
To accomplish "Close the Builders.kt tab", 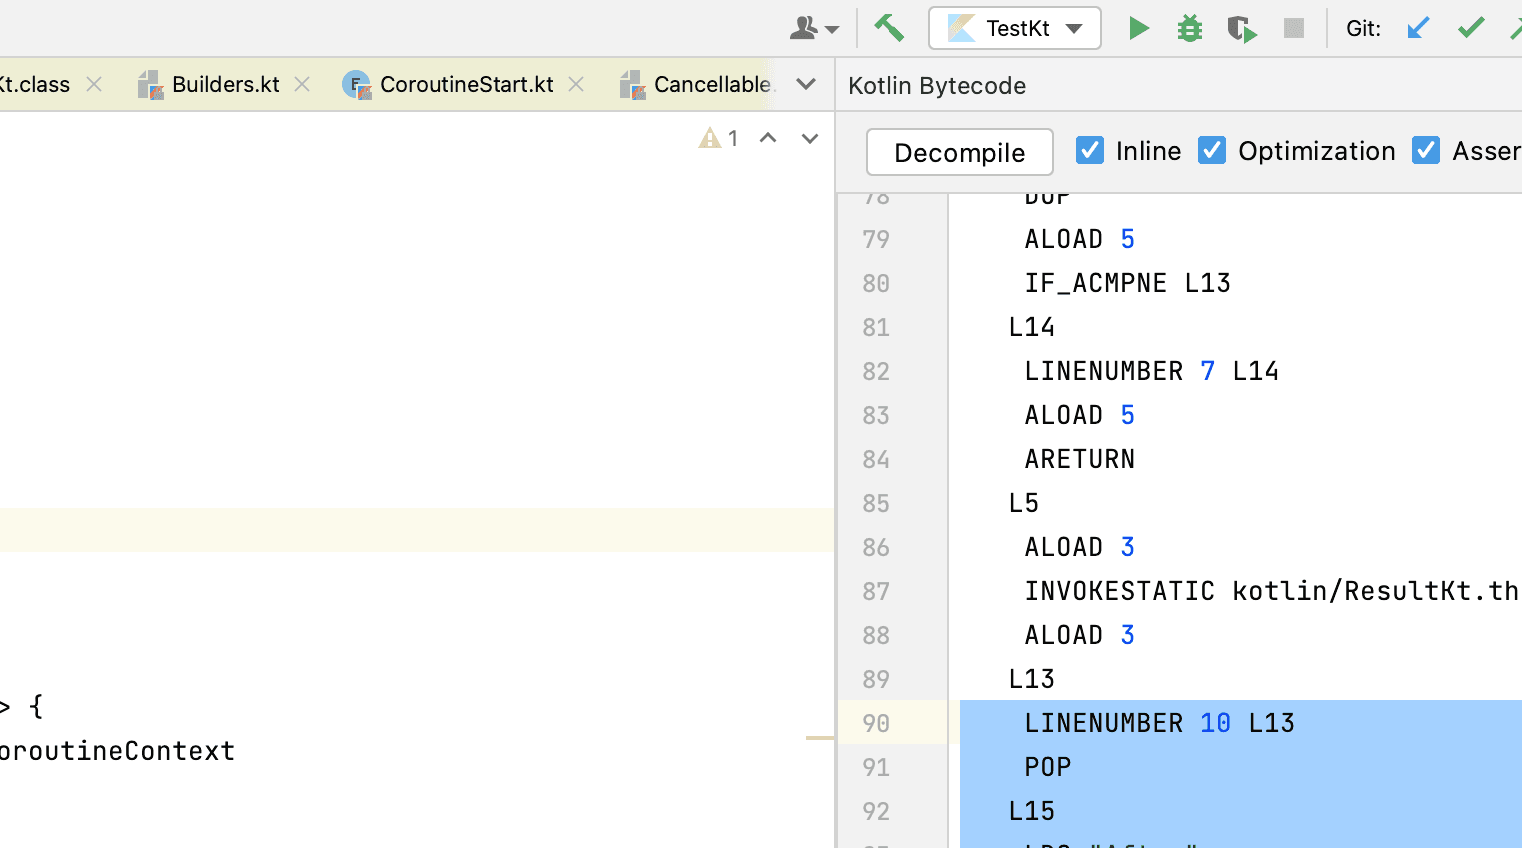I will [302, 85].
